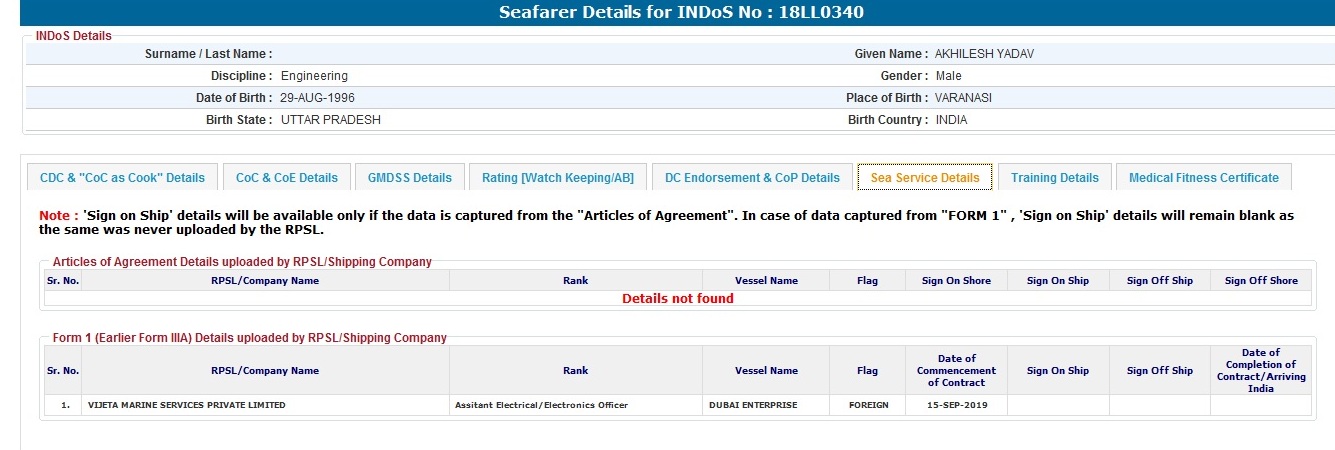Switch to the CoC & CoE Details tab
This screenshot has width=1335, height=450.
pyautogui.click(x=287, y=178)
